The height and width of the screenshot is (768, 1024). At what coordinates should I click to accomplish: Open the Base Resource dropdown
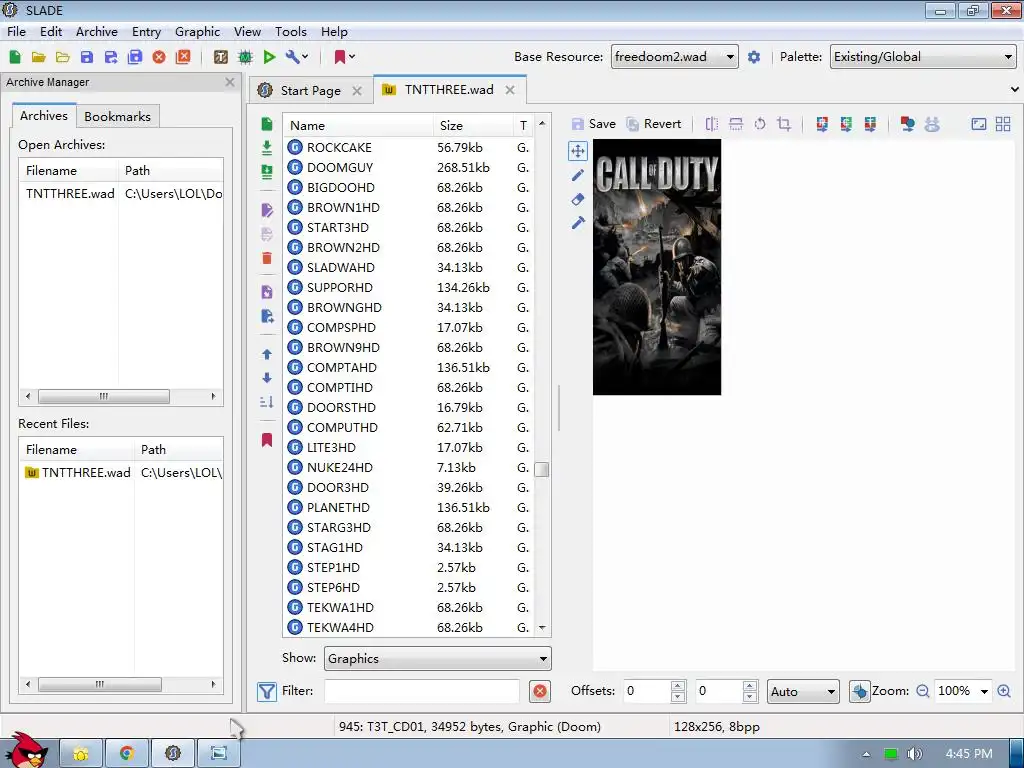click(675, 57)
